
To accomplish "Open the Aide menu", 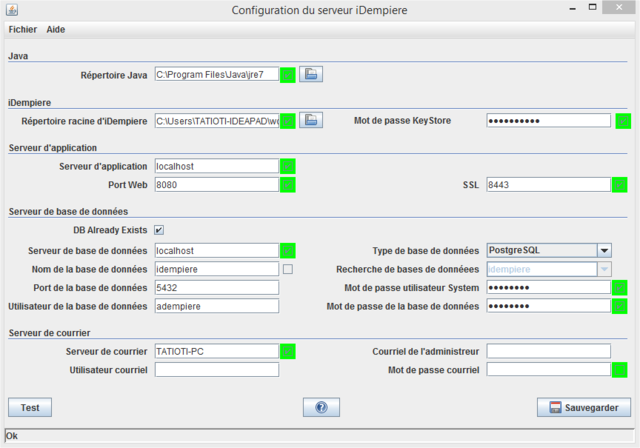I will tap(56, 29).
